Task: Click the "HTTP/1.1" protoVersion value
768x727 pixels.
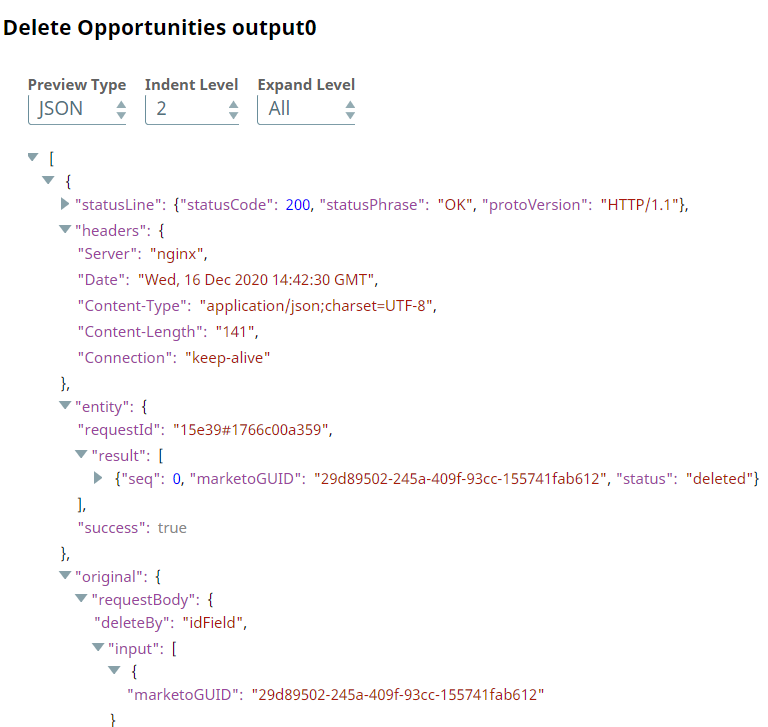Action: [639, 205]
